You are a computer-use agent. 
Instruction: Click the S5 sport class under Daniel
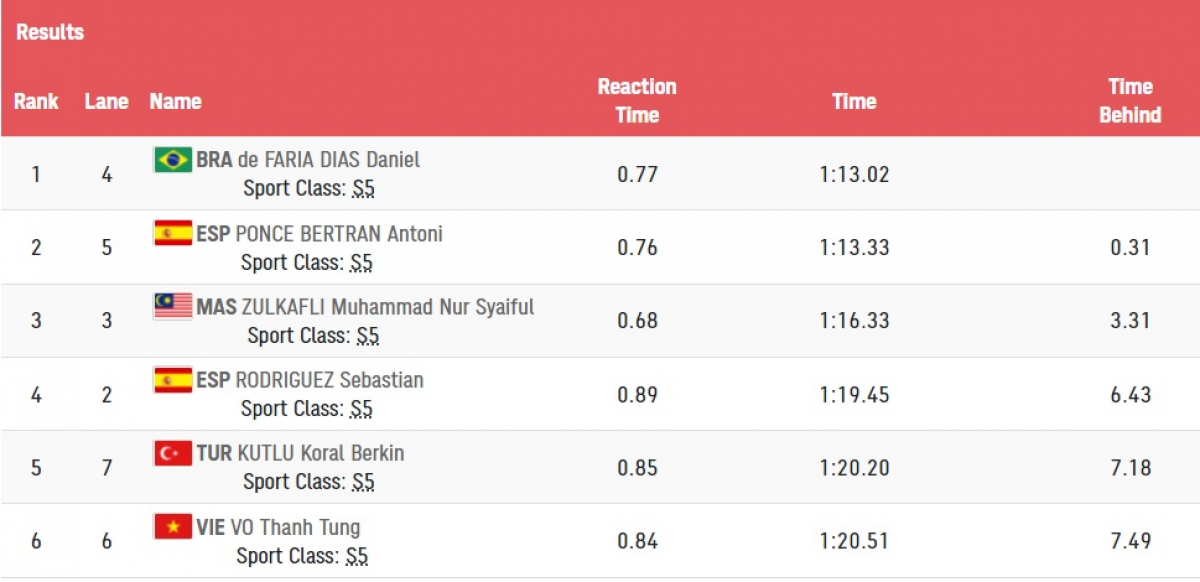[363, 189]
